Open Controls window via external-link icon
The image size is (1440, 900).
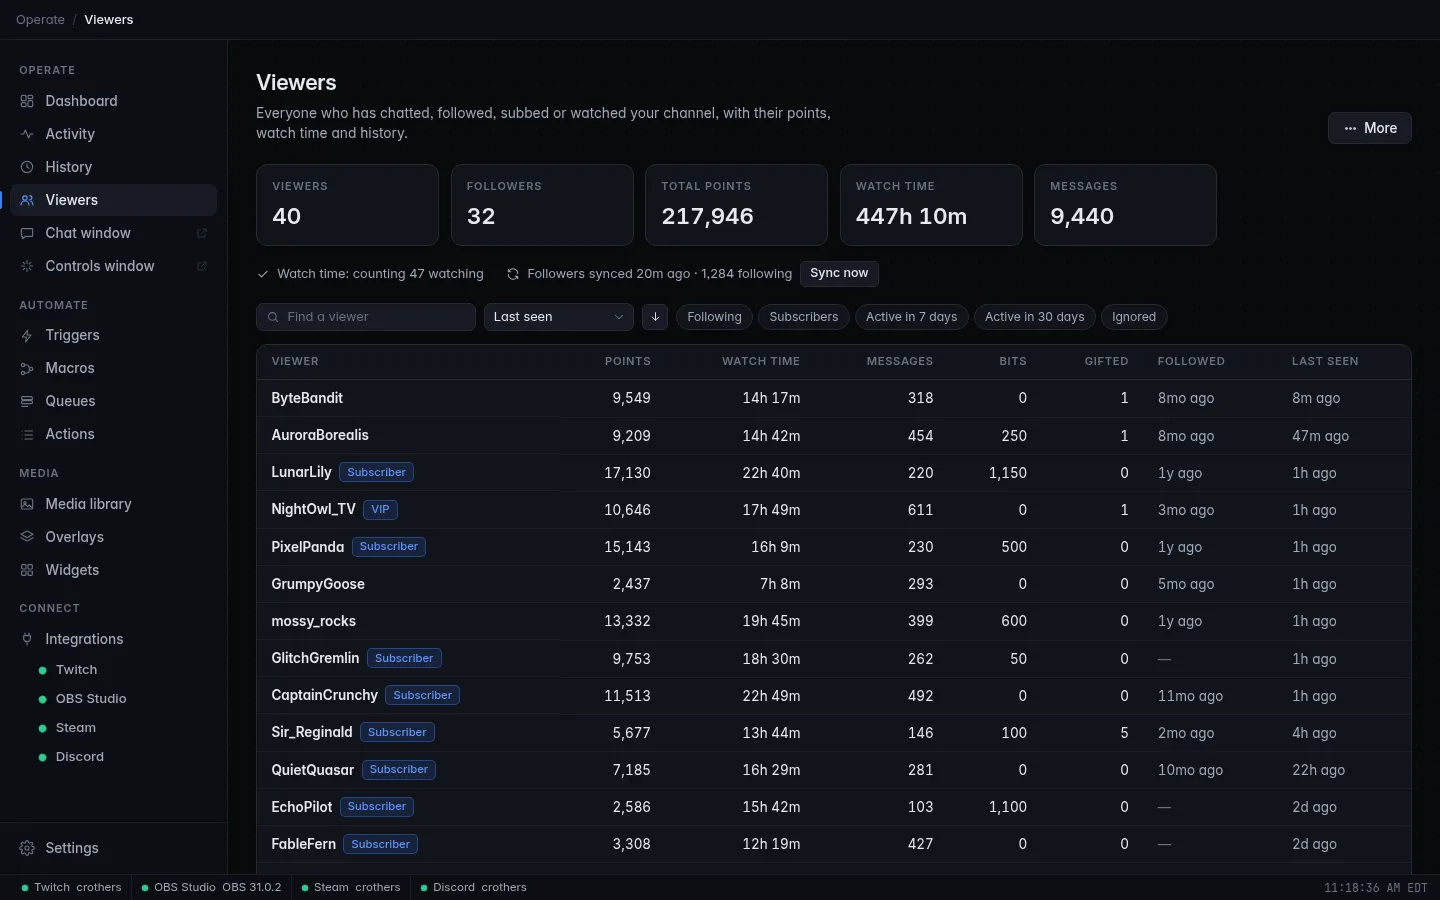201,266
